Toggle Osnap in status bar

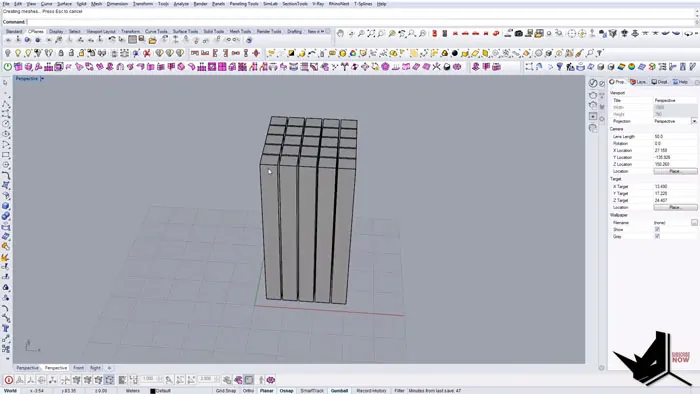(286, 391)
